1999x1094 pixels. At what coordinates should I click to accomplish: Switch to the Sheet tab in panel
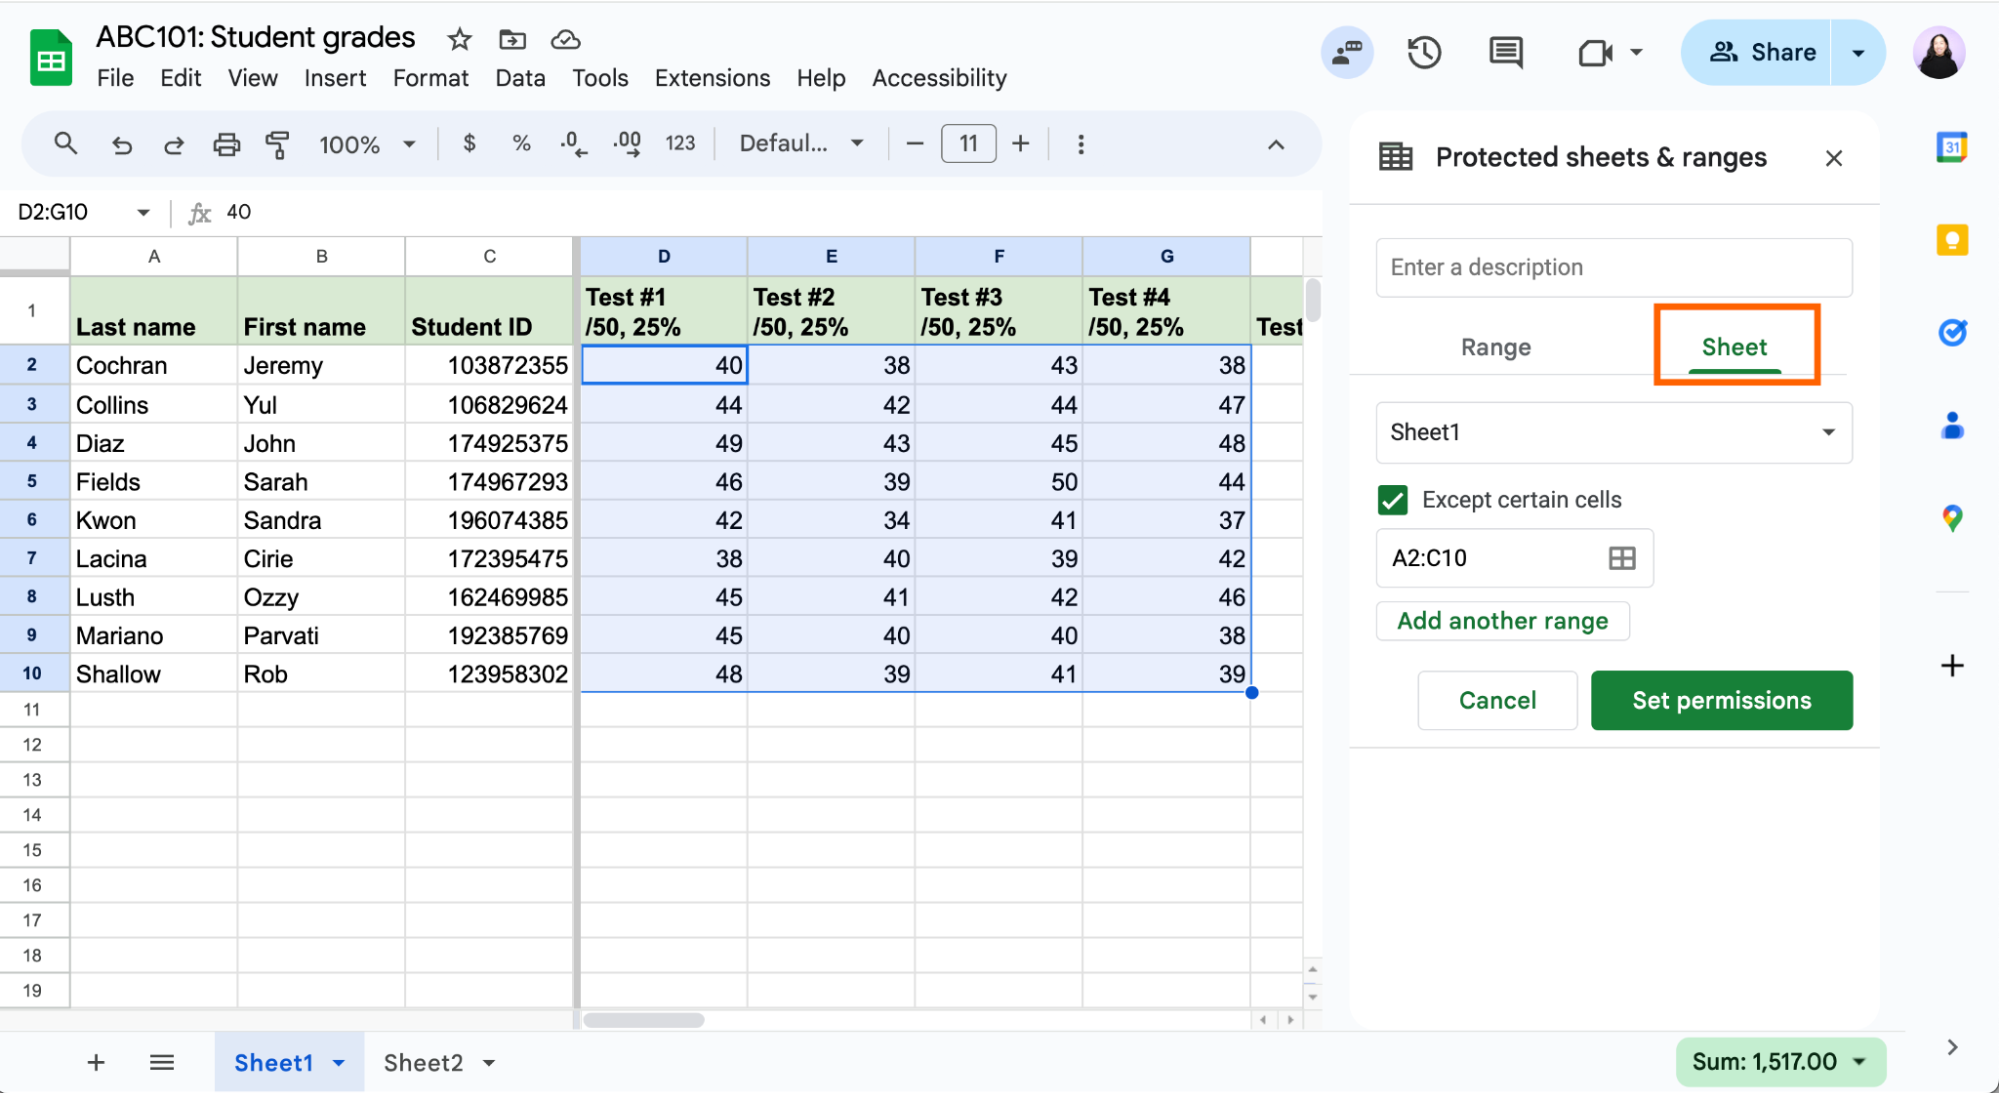[1734, 347]
